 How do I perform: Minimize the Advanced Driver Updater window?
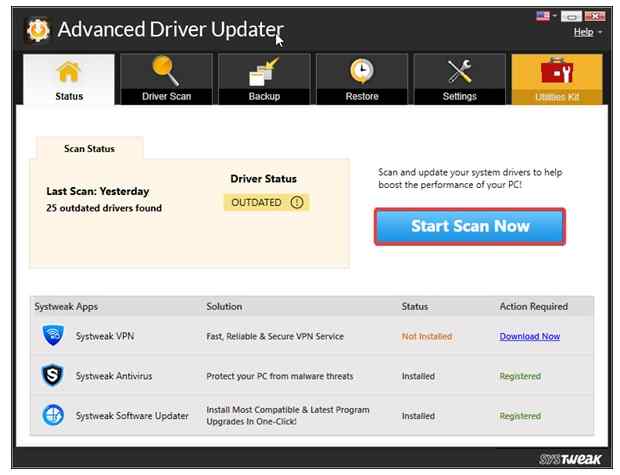pos(572,17)
